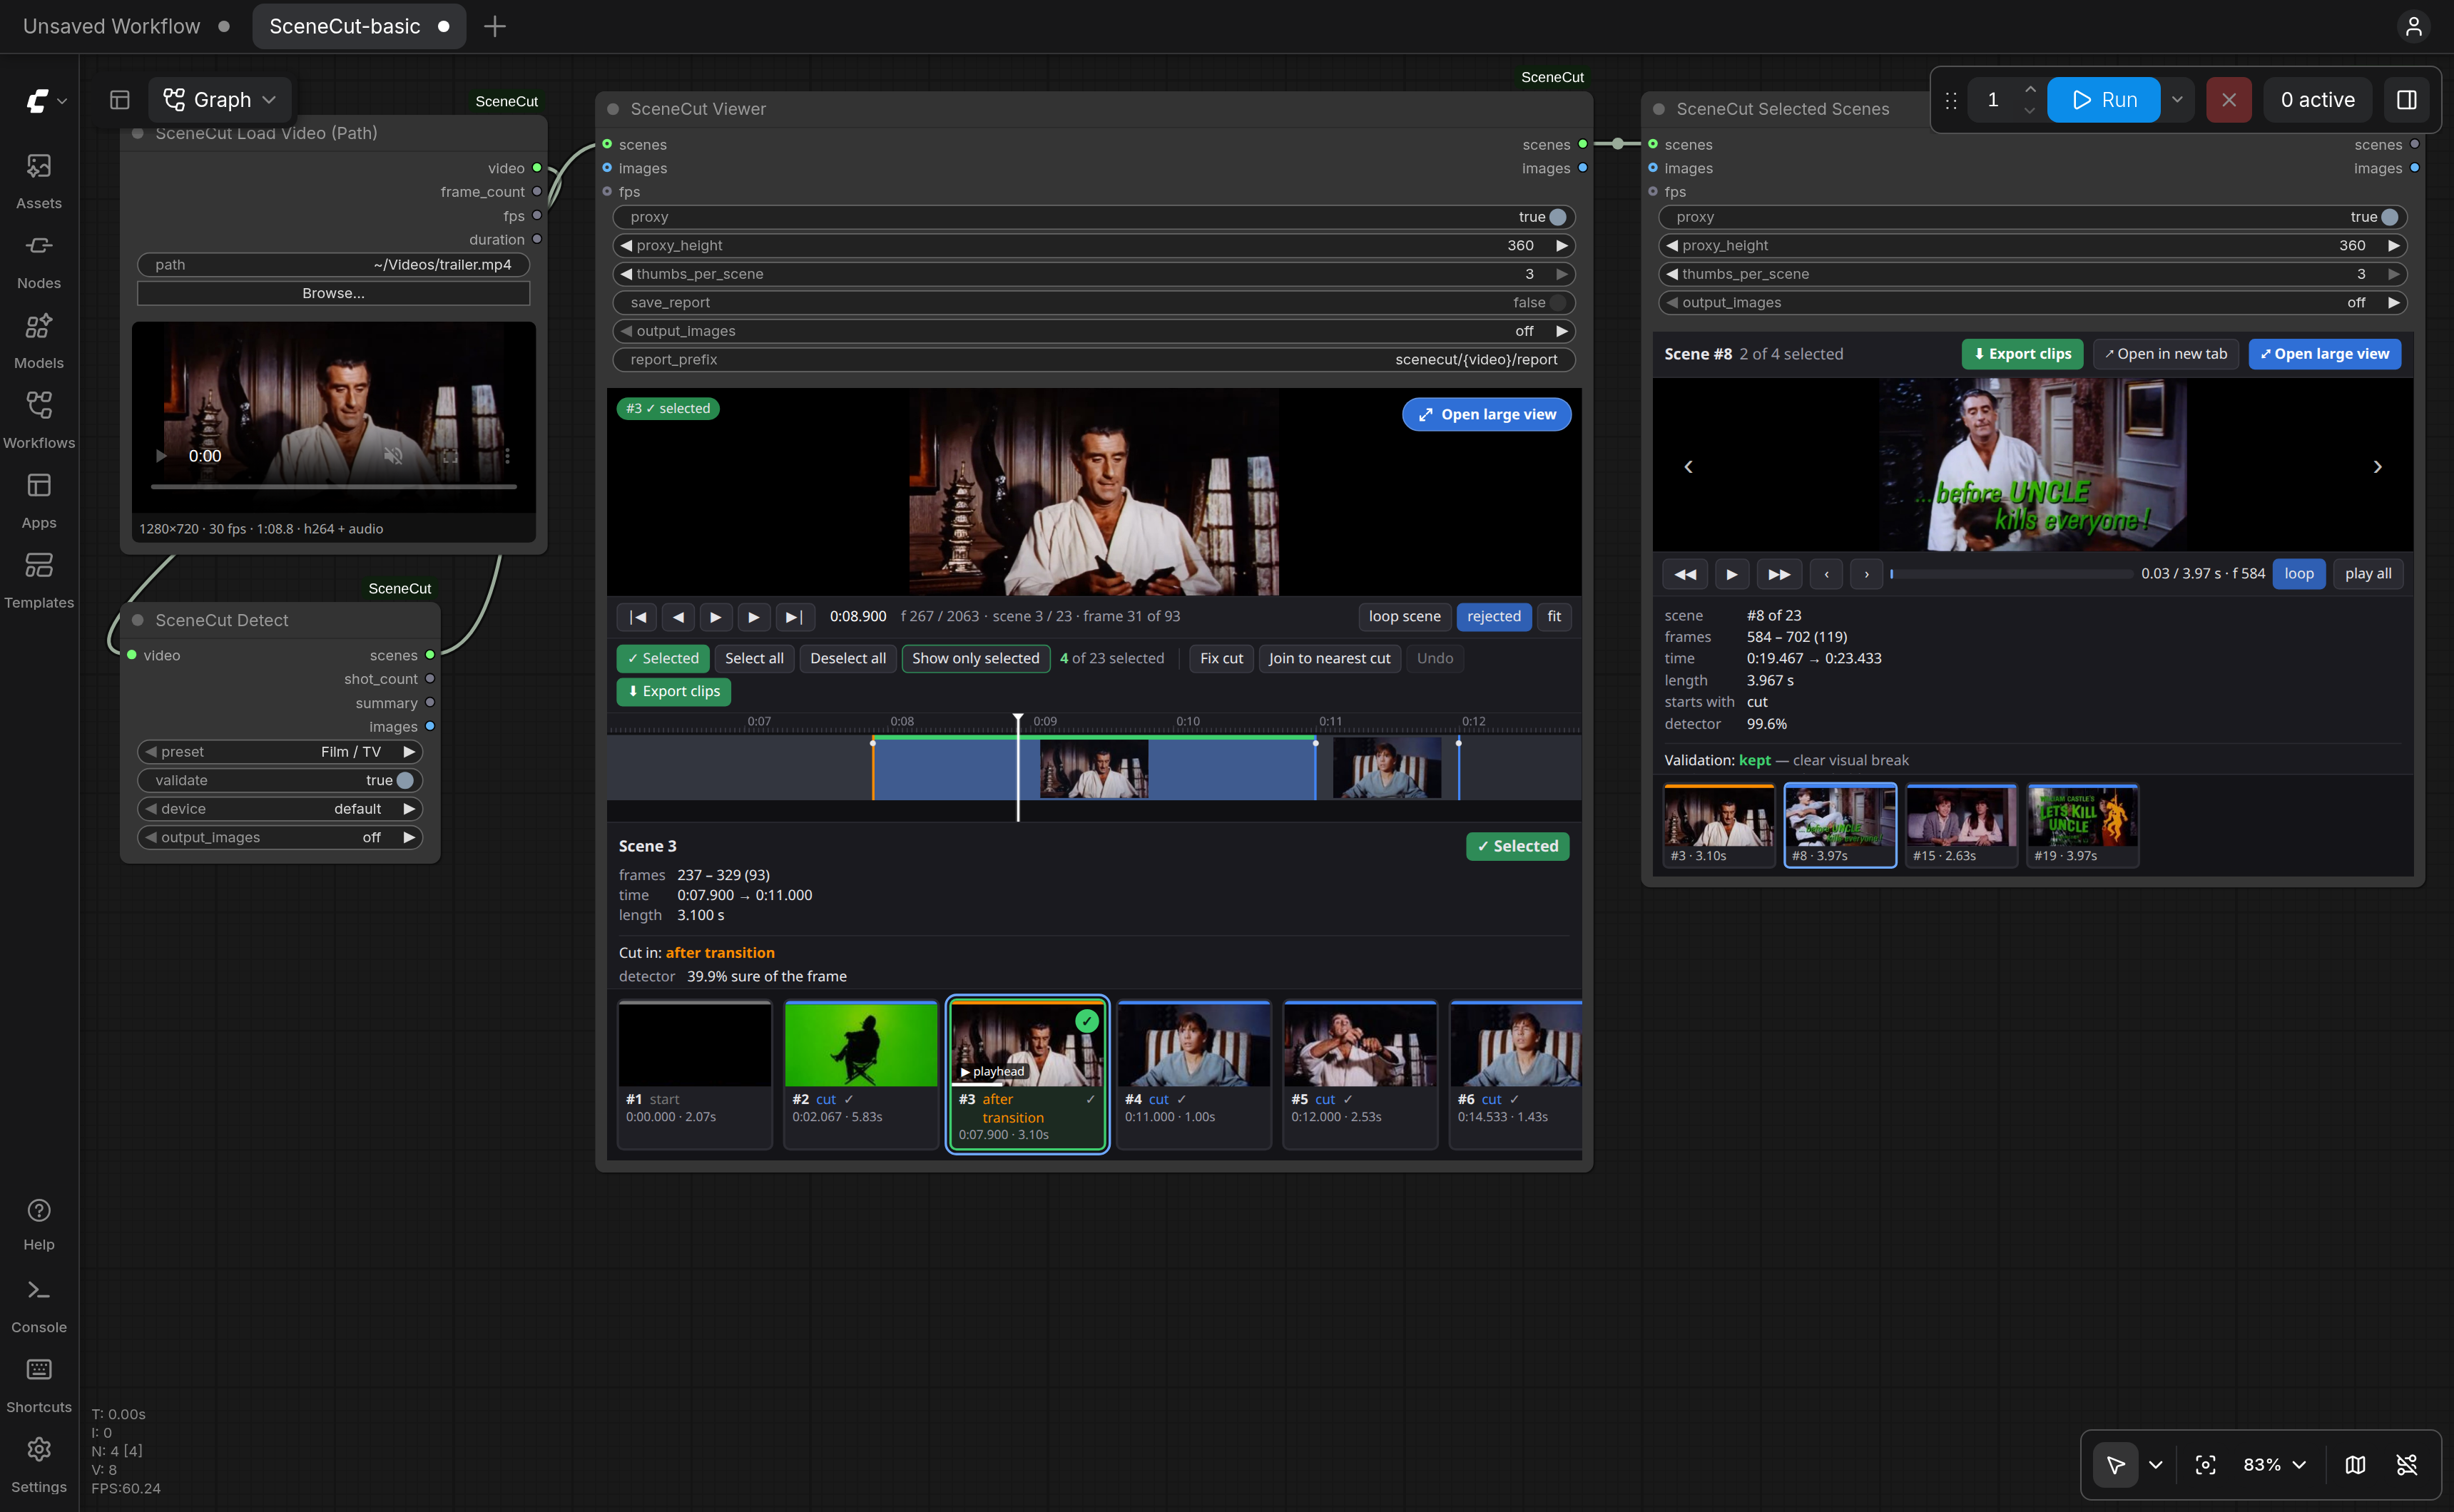Click Browse... in Load Video node
This screenshot has height=1512, width=2454.
[x=333, y=293]
